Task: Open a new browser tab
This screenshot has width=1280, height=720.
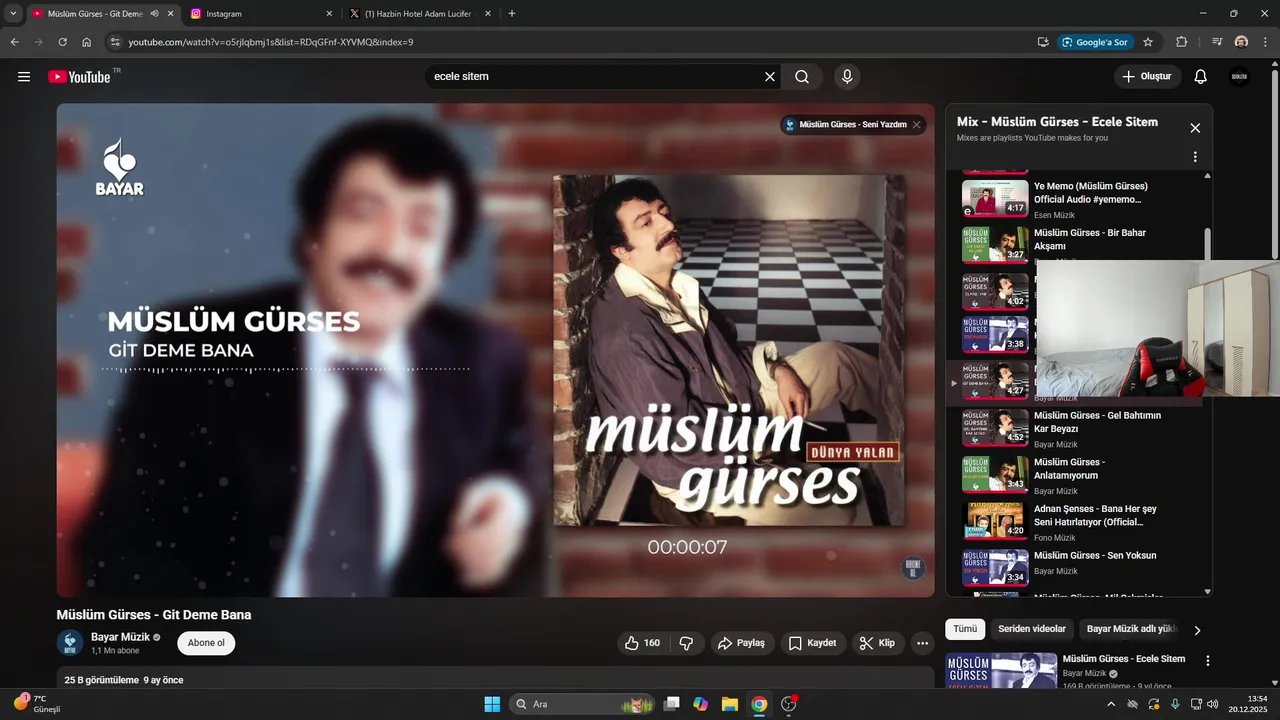Action: click(512, 14)
